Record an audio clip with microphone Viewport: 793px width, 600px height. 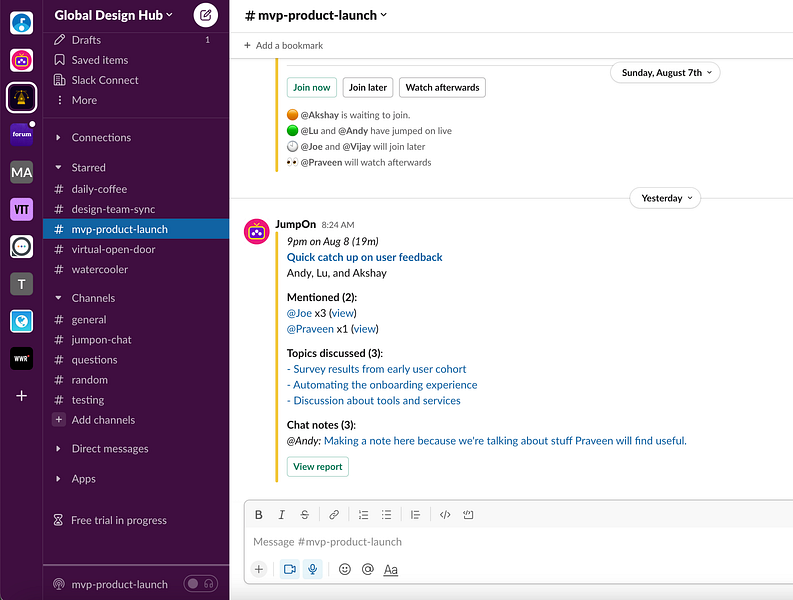(313, 569)
